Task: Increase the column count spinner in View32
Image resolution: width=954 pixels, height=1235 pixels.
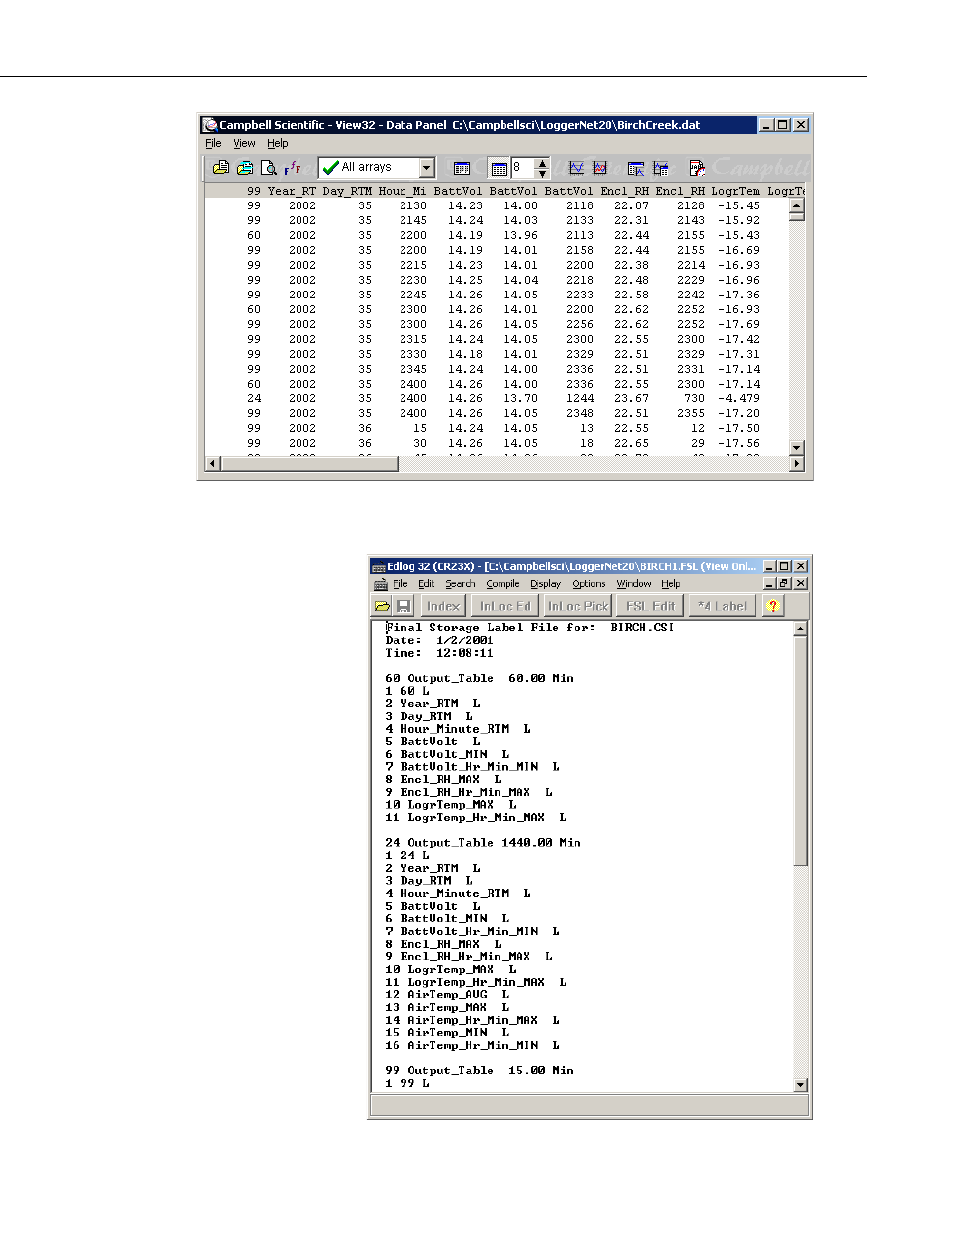Action: tap(542, 163)
